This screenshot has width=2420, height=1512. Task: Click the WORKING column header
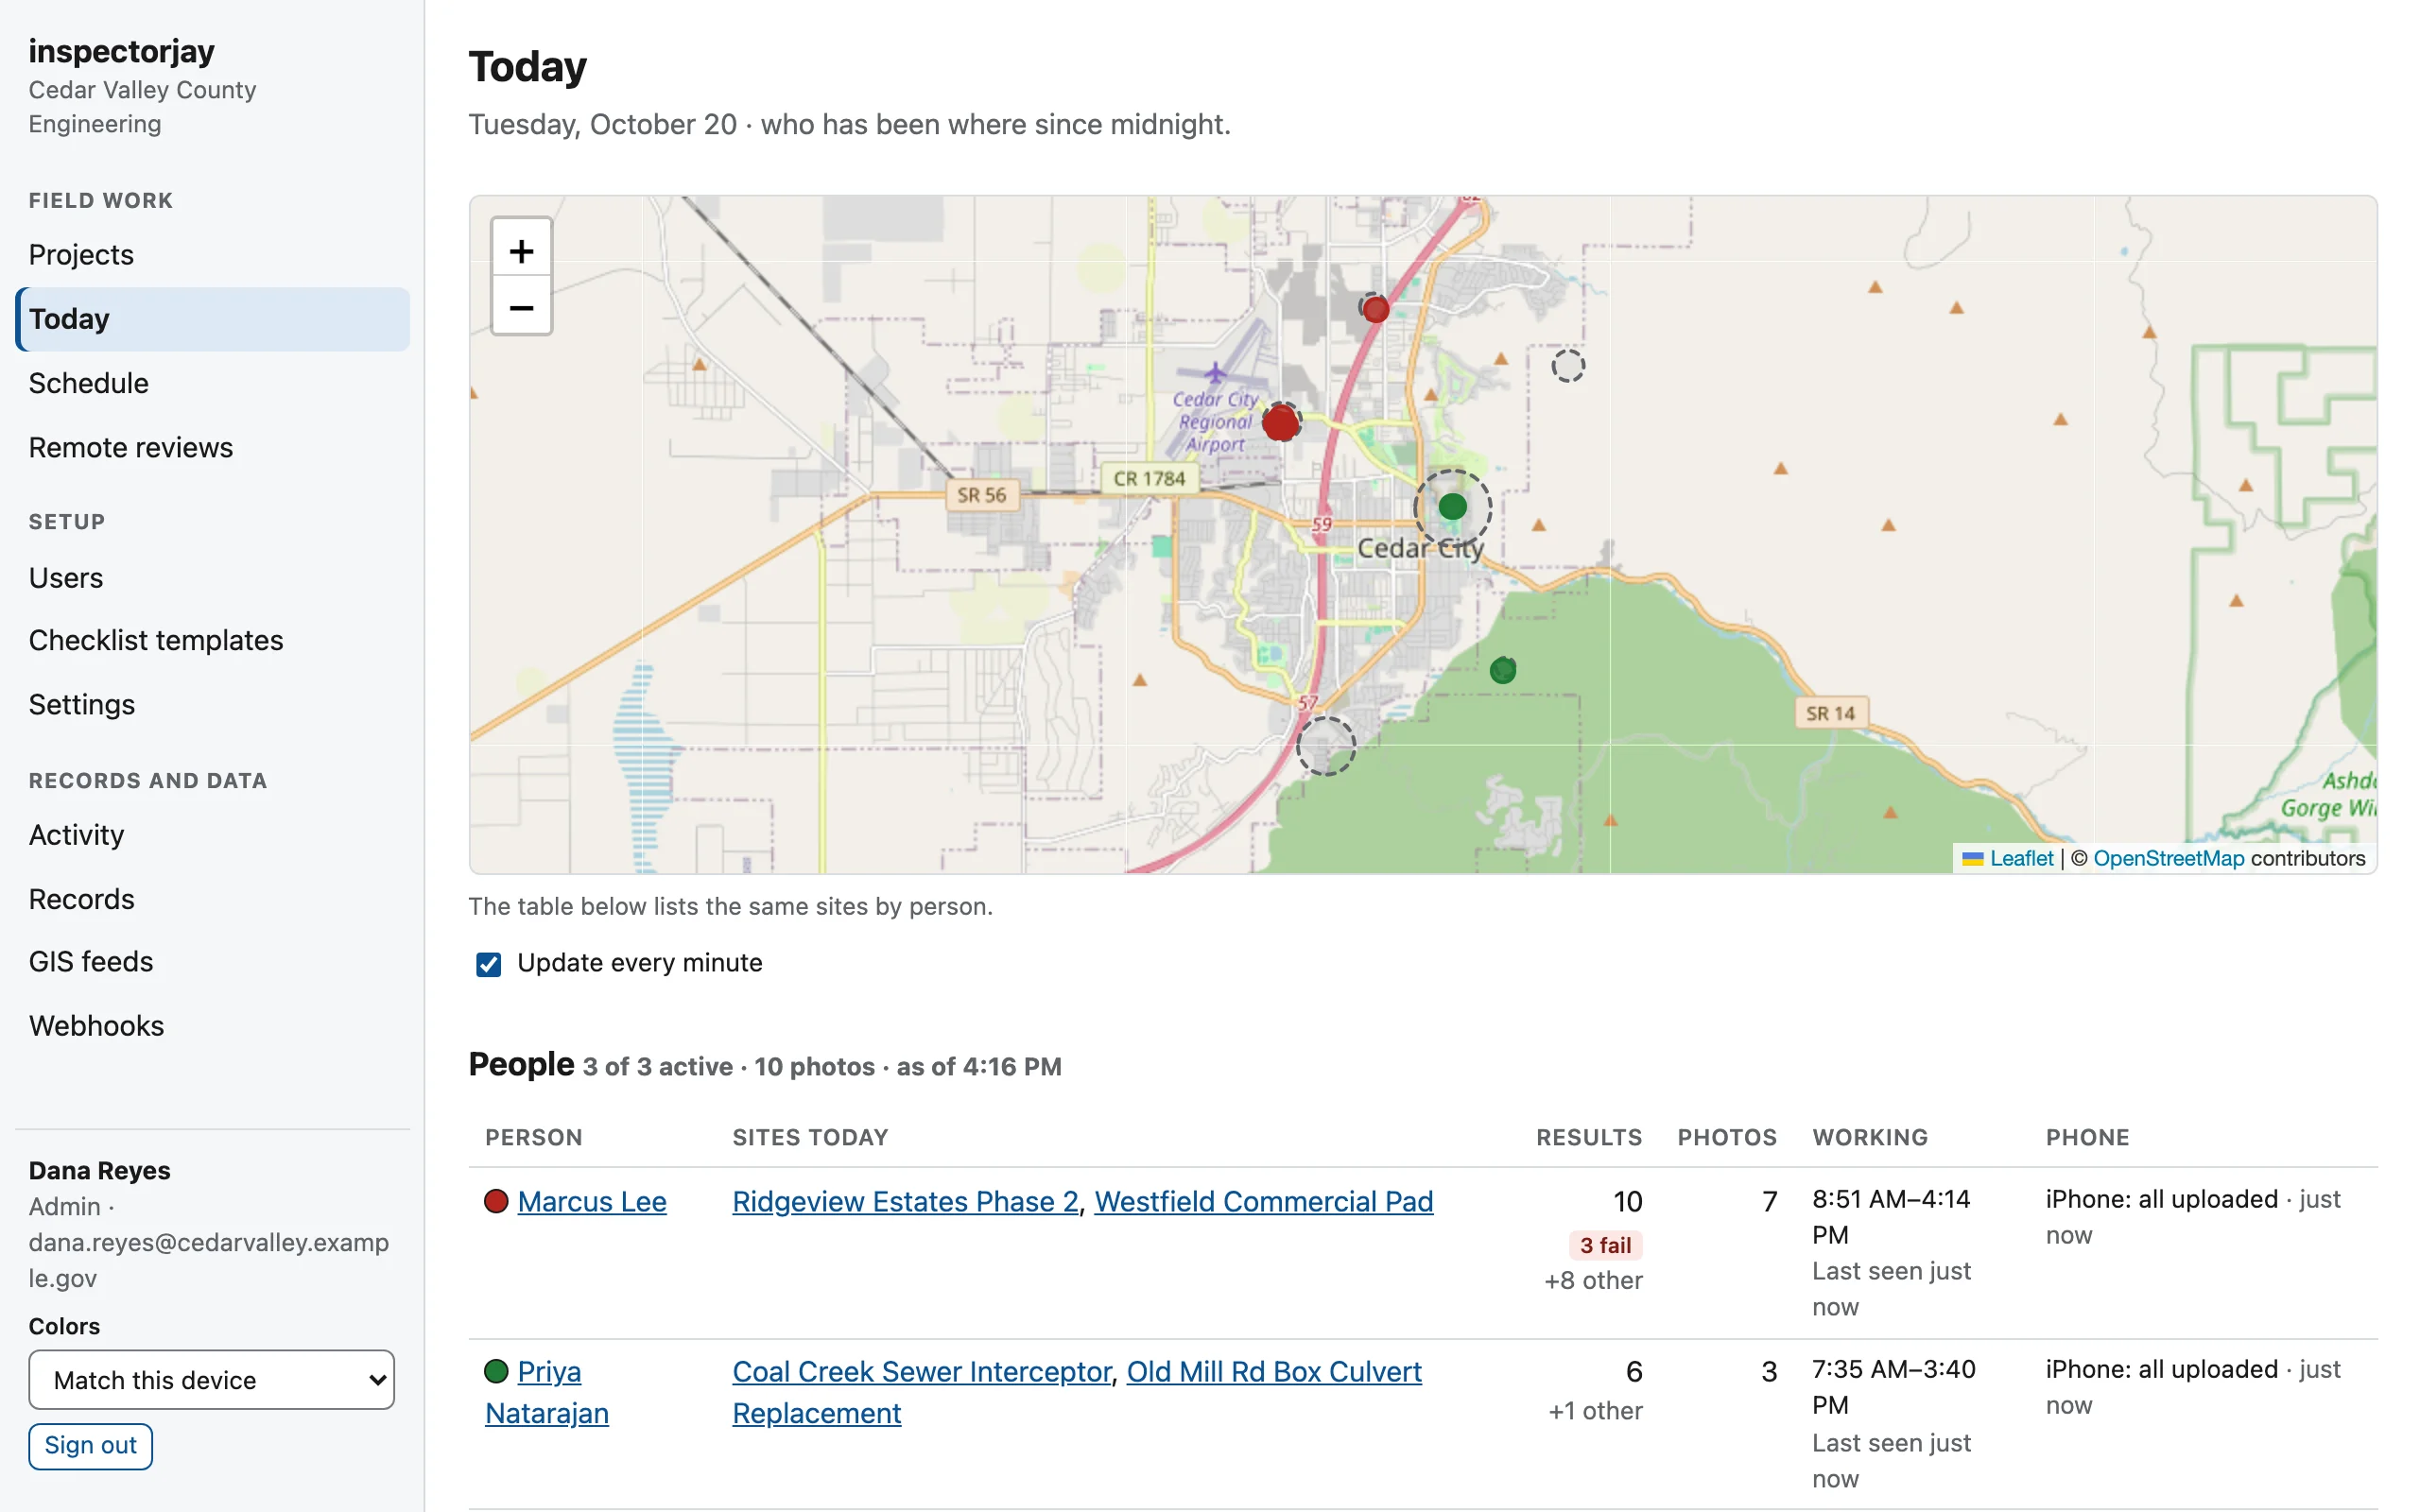[1869, 1137]
